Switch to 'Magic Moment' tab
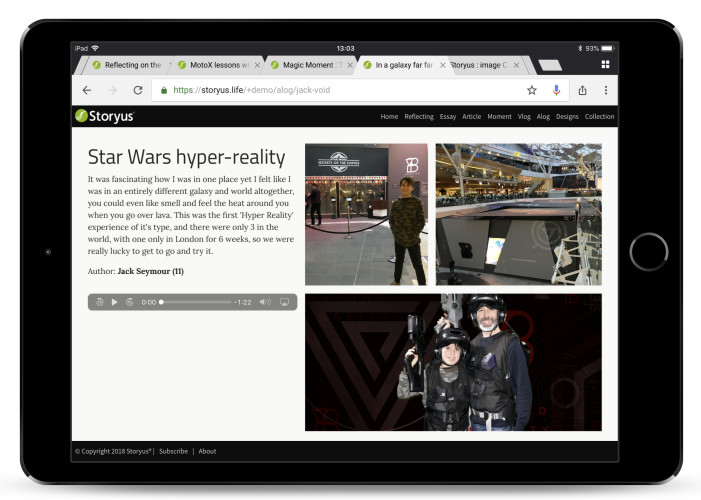The image size is (701, 500). pyautogui.click(x=308, y=65)
